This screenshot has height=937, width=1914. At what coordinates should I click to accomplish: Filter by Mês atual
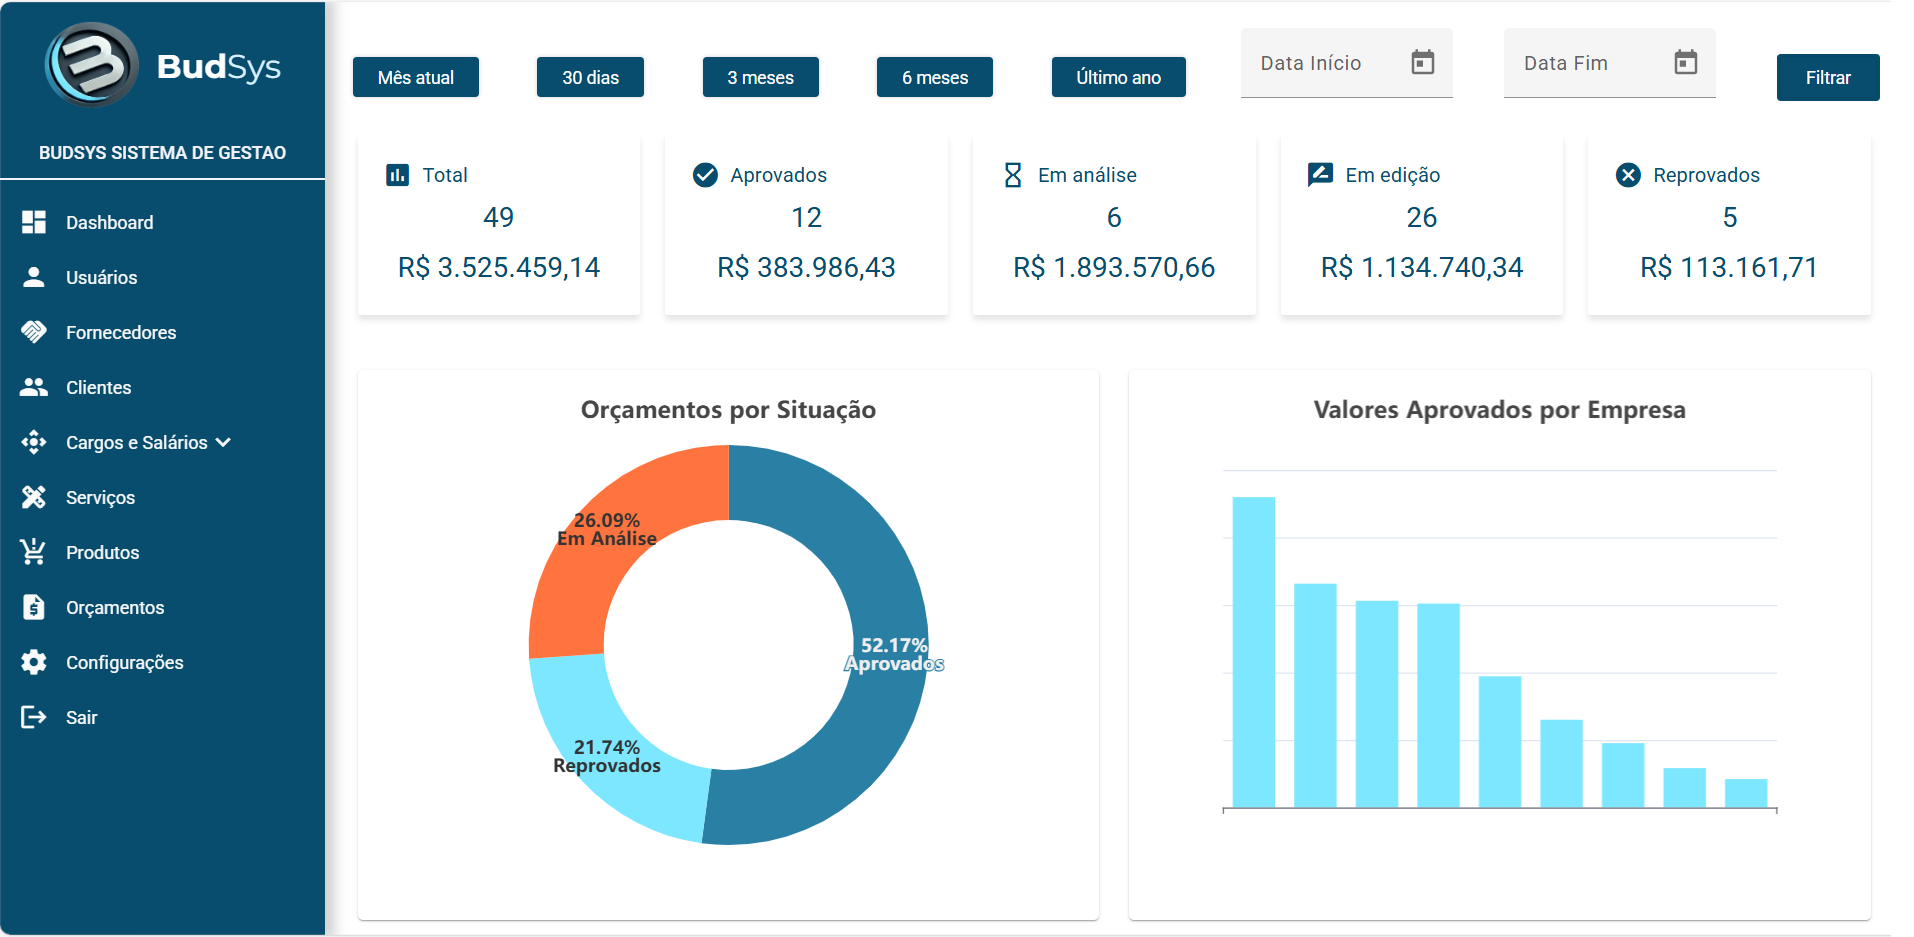tap(416, 77)
